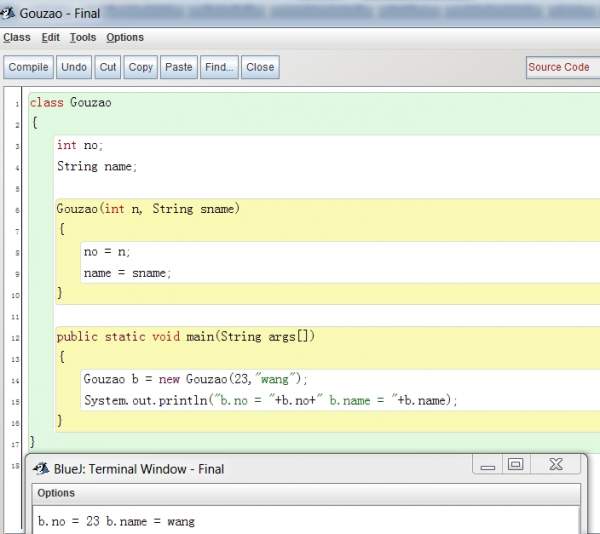Open the Edit menu

coord(51,38)
